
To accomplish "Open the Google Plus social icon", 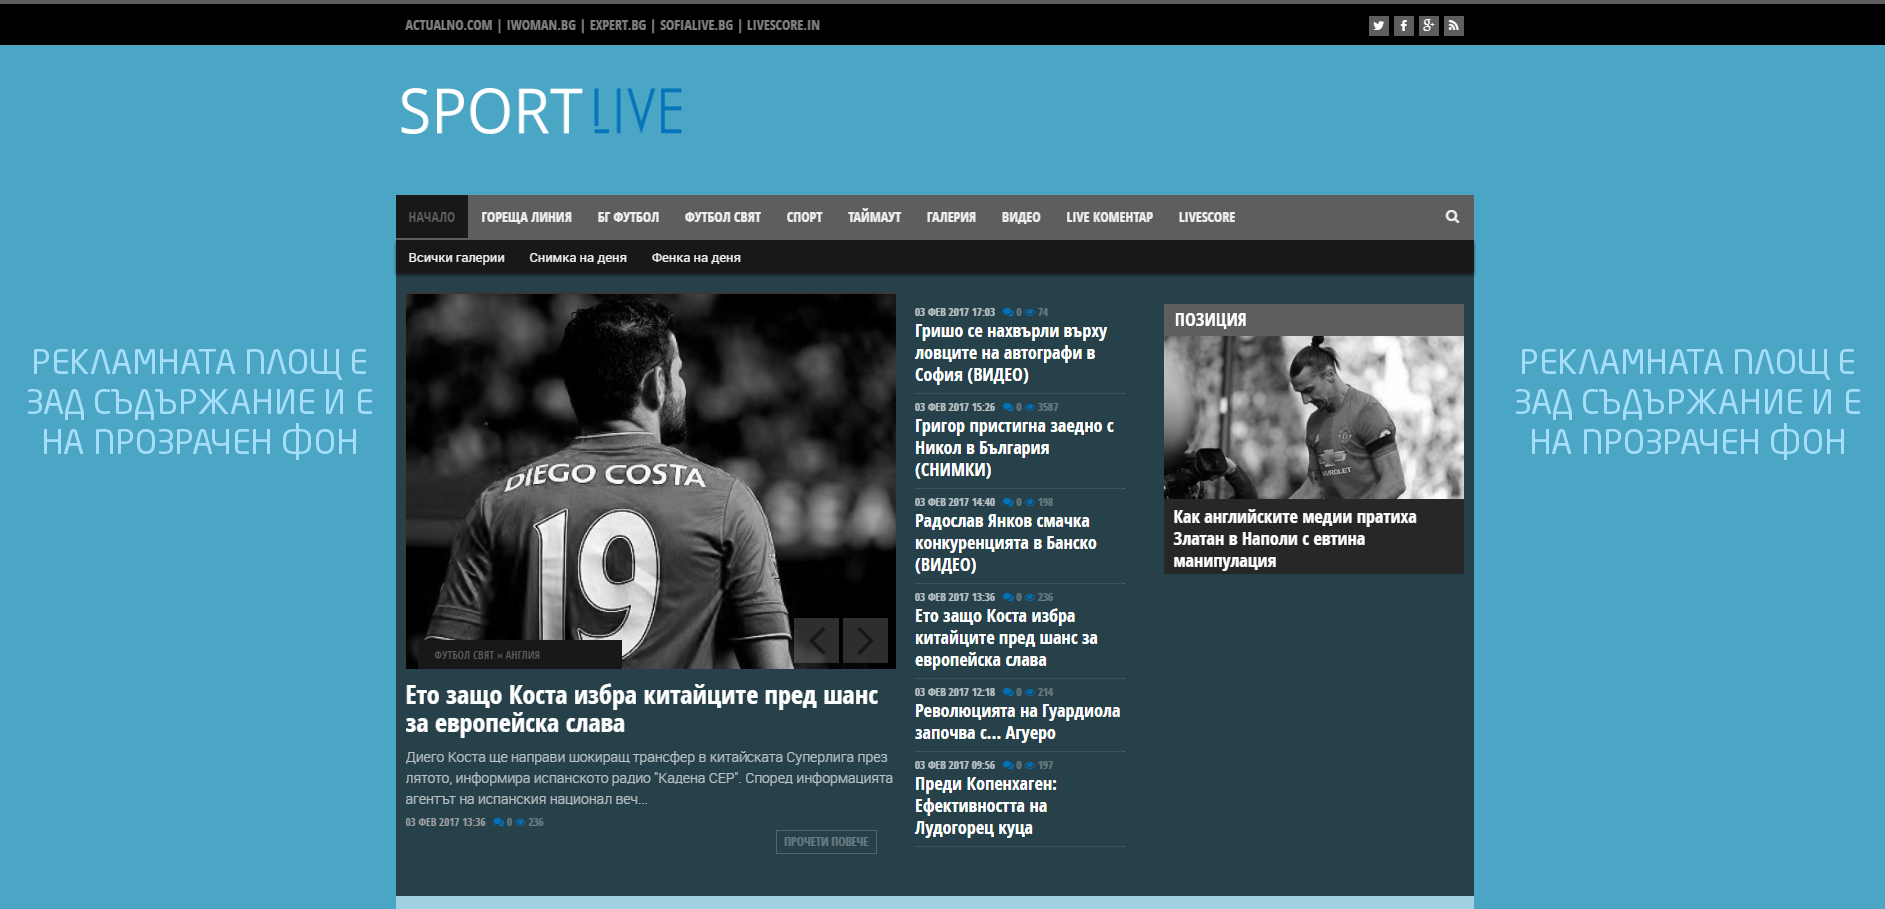I will [x=1428, y=26].
